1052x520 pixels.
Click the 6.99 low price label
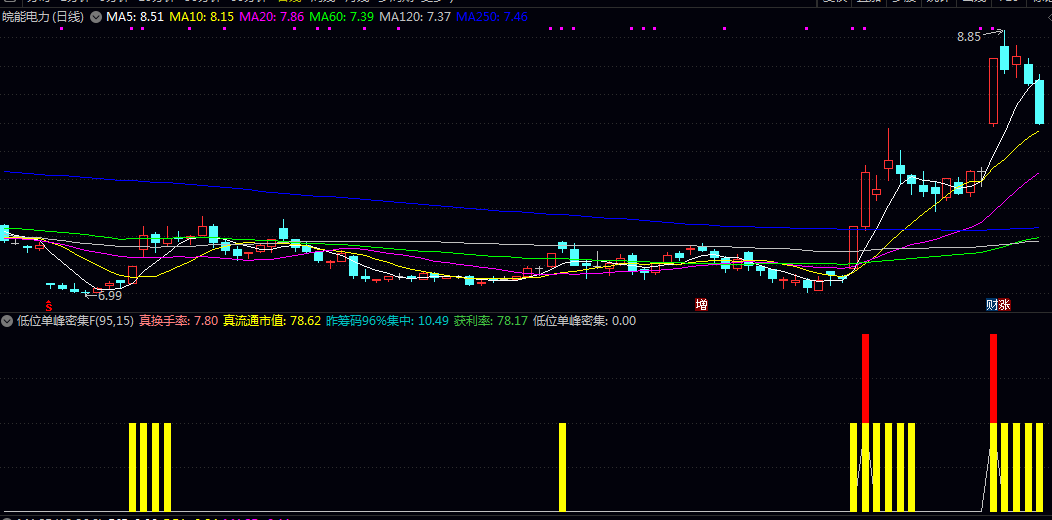pos(109,295)
